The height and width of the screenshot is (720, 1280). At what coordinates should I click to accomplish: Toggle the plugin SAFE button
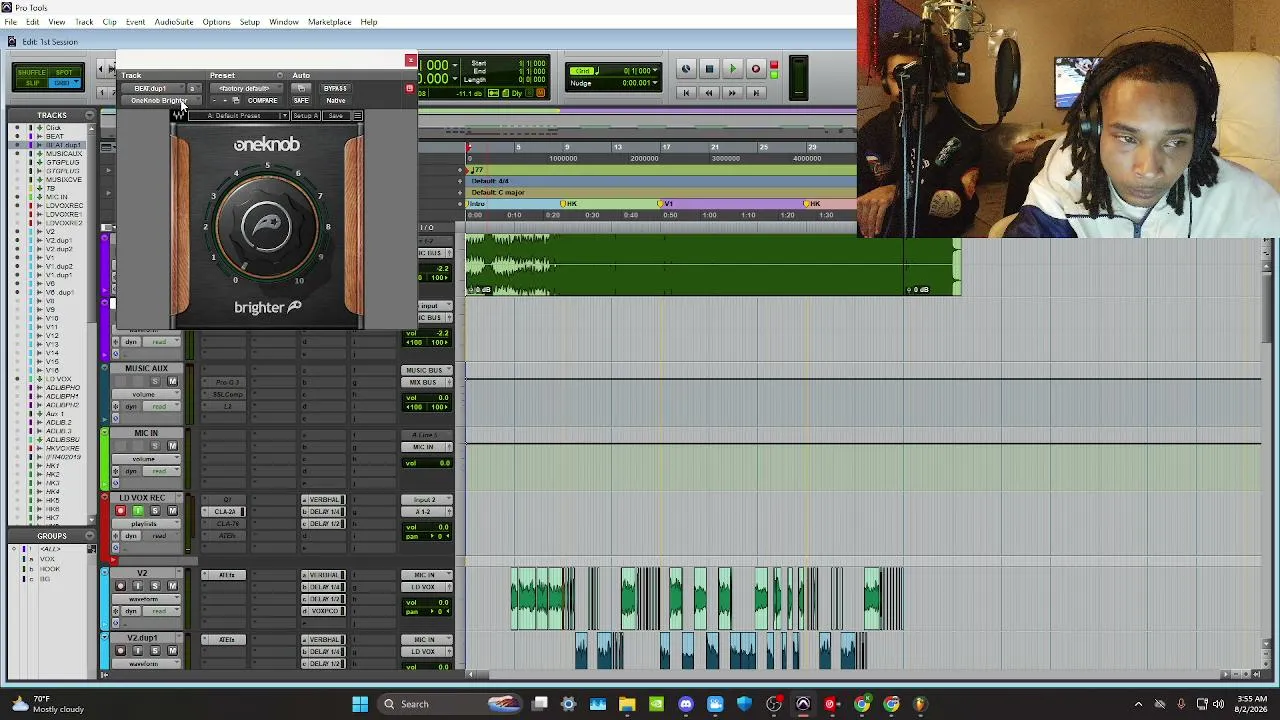click(301, 100)
